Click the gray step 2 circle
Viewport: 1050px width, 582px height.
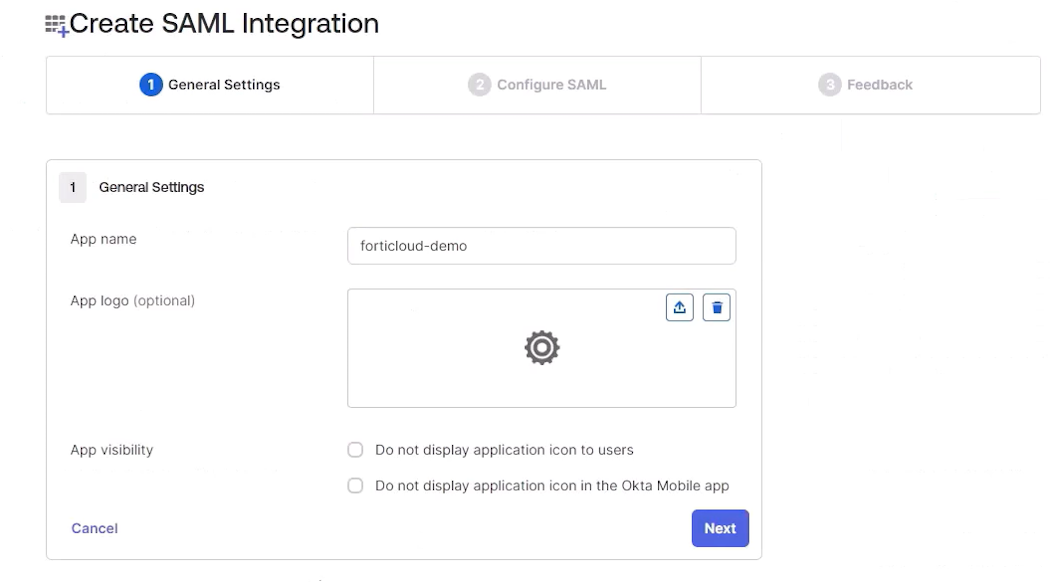(479, 85)
